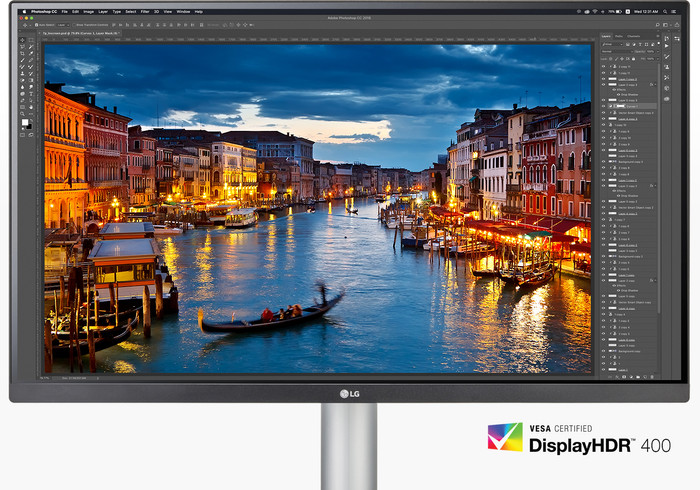Viewport: 700px width, 490px height.
Task: Hide the 1 copy 10 group
Action: 604,125
